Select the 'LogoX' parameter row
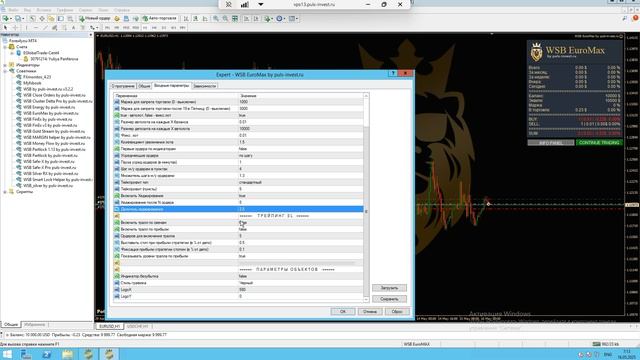 pos(238,289)
